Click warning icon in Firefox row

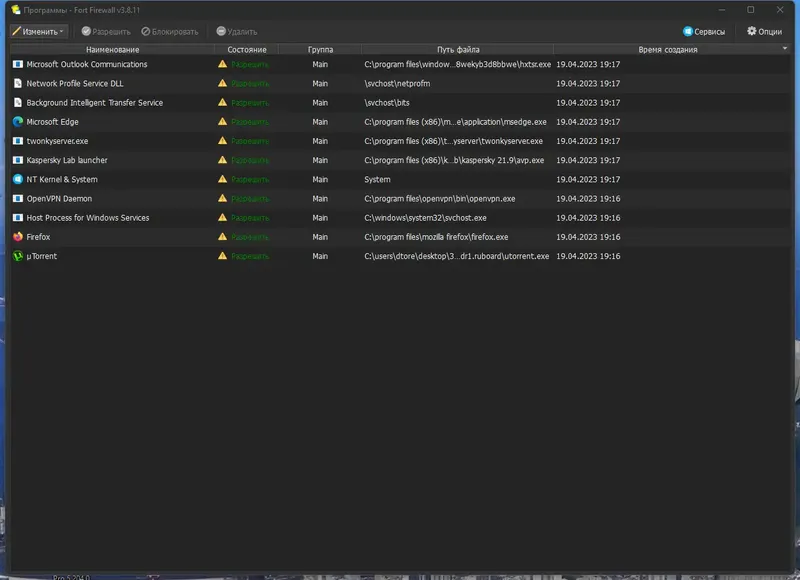222,236
